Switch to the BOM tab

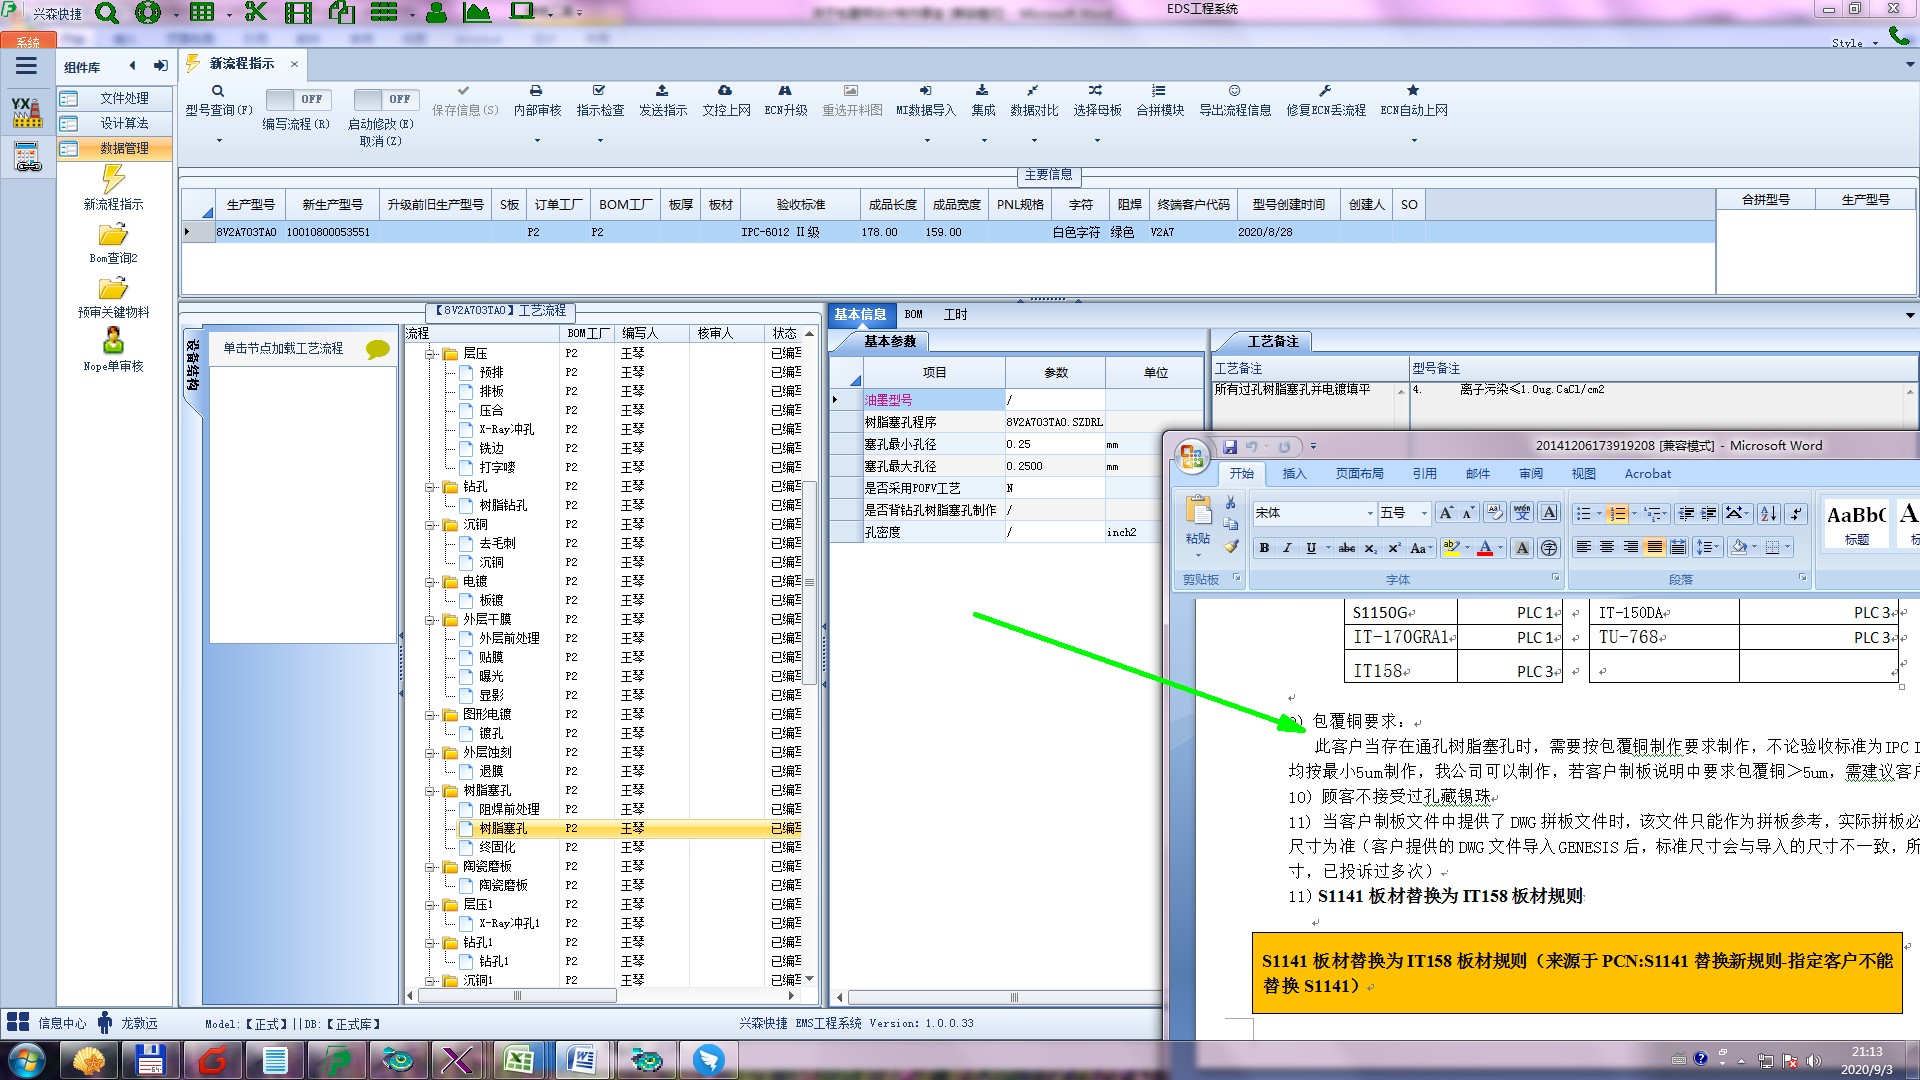[x=913, y=314]
